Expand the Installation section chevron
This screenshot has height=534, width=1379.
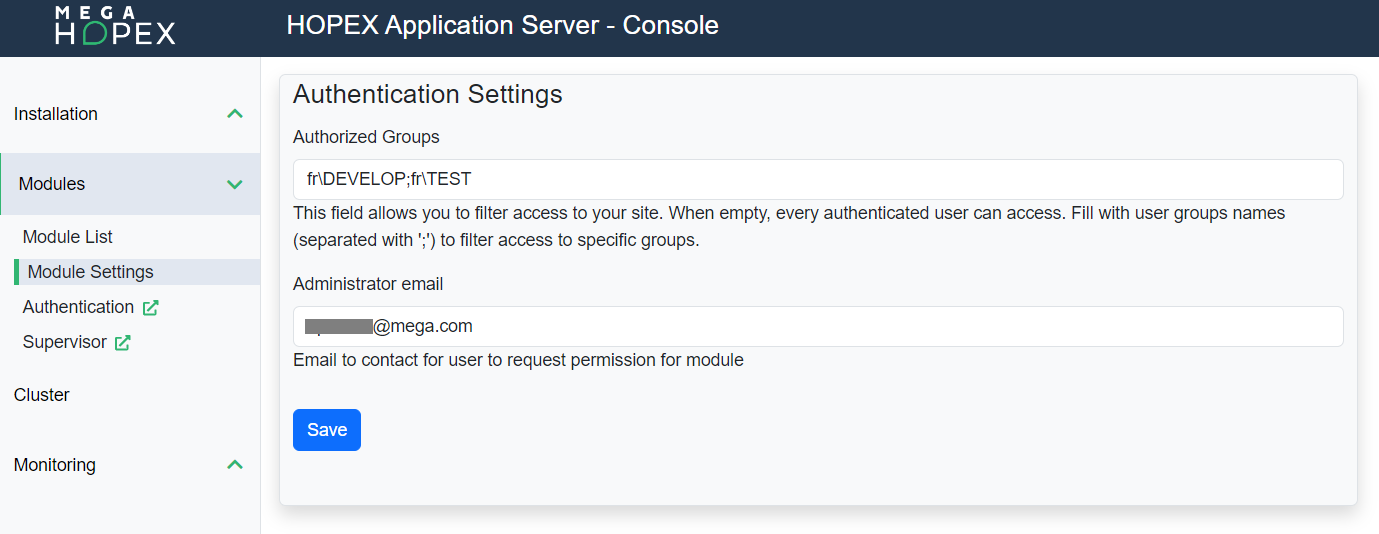(x=235, y=114)
